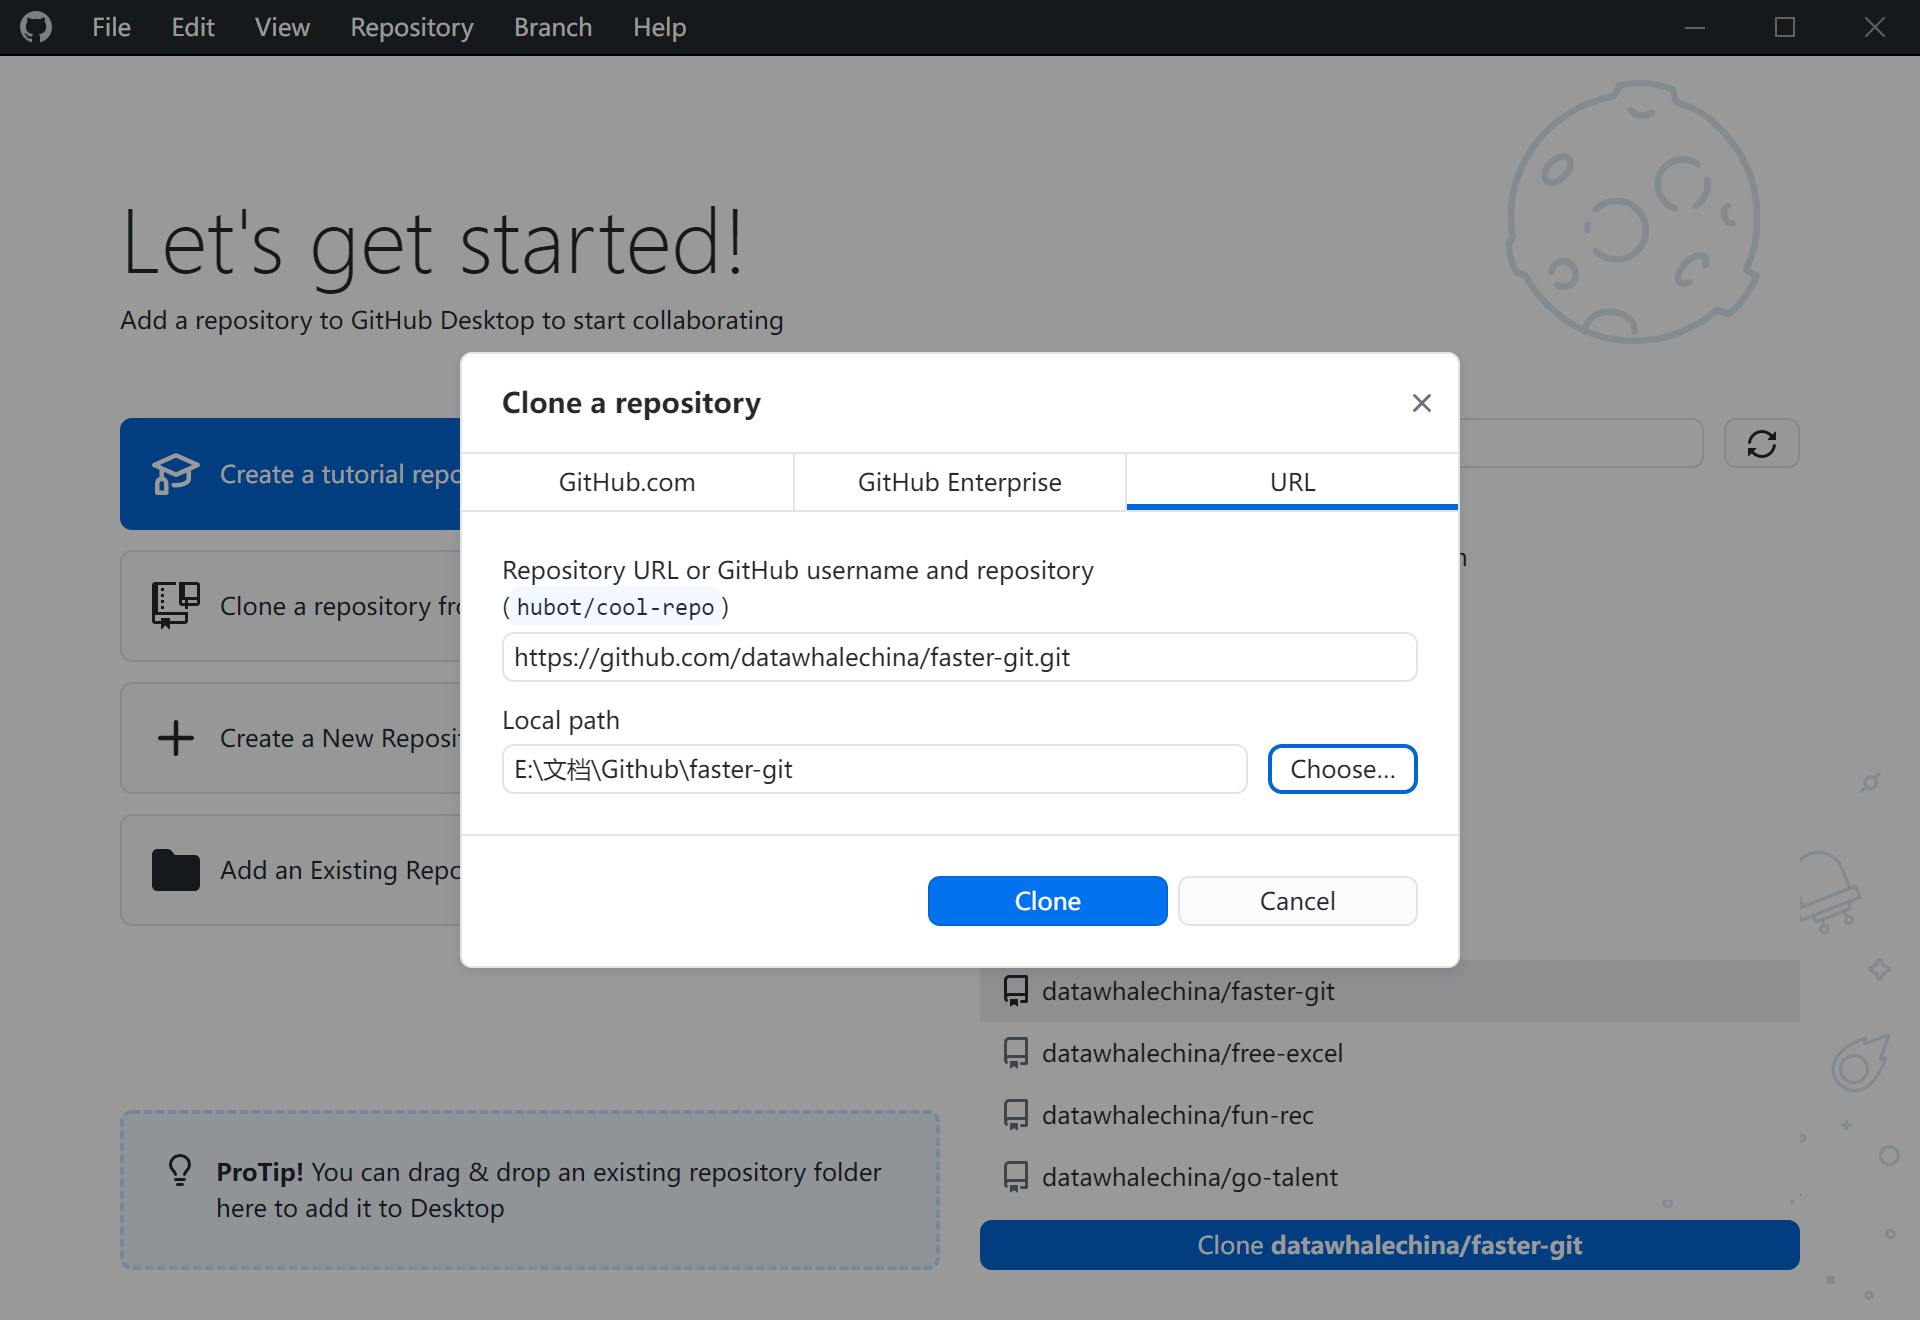Screen dimensions: 1920x1320
Task: Click the folder icon for existing repository
Action: 176,870
